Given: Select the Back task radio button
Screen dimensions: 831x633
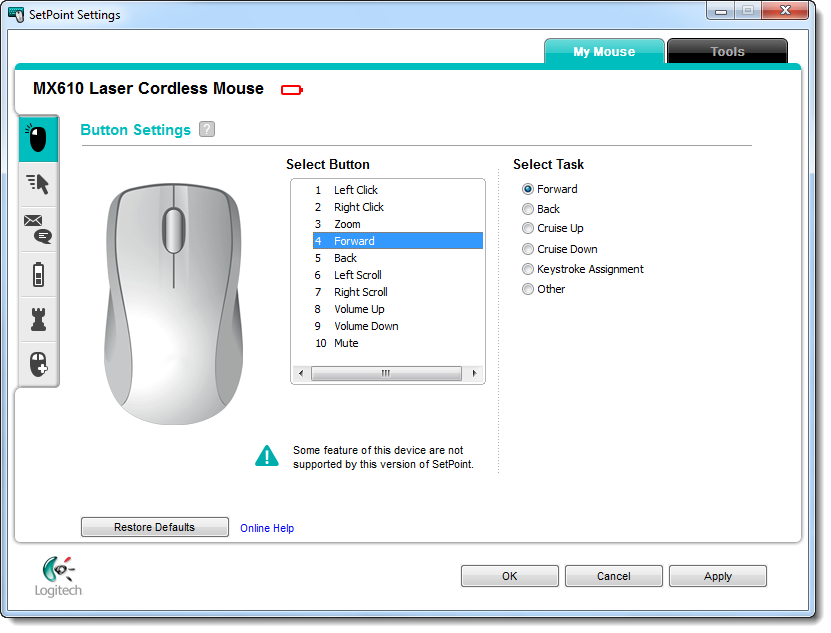Looking at the screenshot, I should pos(527,209).
